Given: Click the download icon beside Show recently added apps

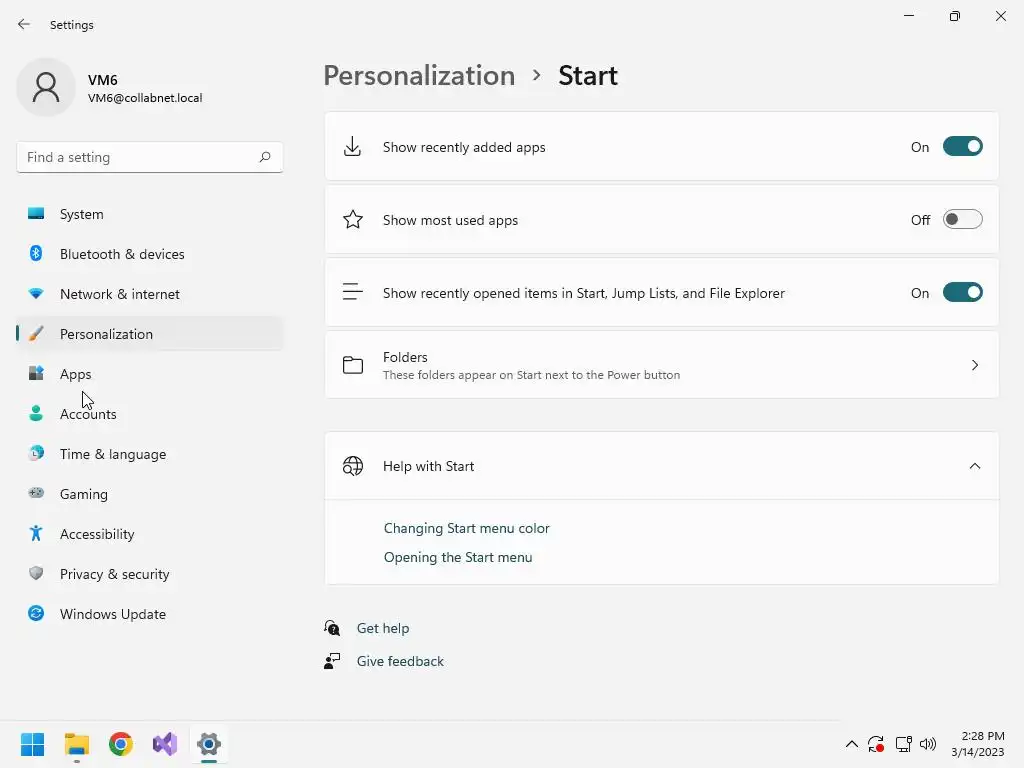Looking at the screenshot, I should pyautogui.click(x=353, y=147).
